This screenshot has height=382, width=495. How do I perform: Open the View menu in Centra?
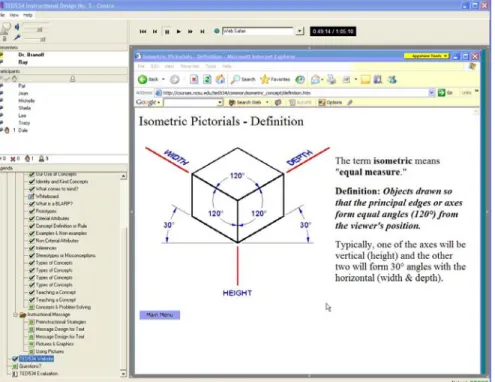(14, 15)
